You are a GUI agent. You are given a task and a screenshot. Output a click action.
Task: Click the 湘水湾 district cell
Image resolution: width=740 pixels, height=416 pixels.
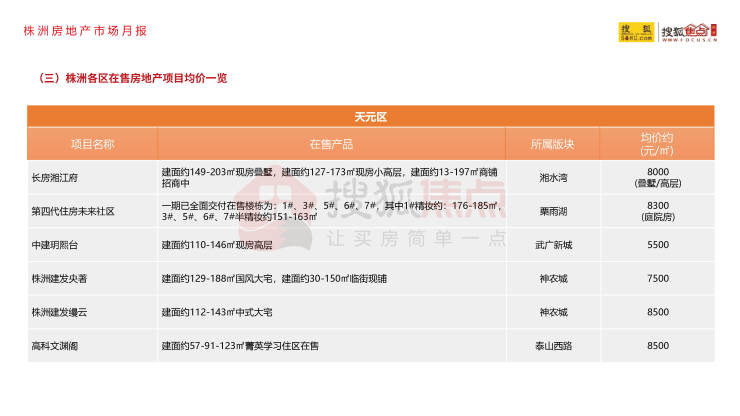(553, 178)
